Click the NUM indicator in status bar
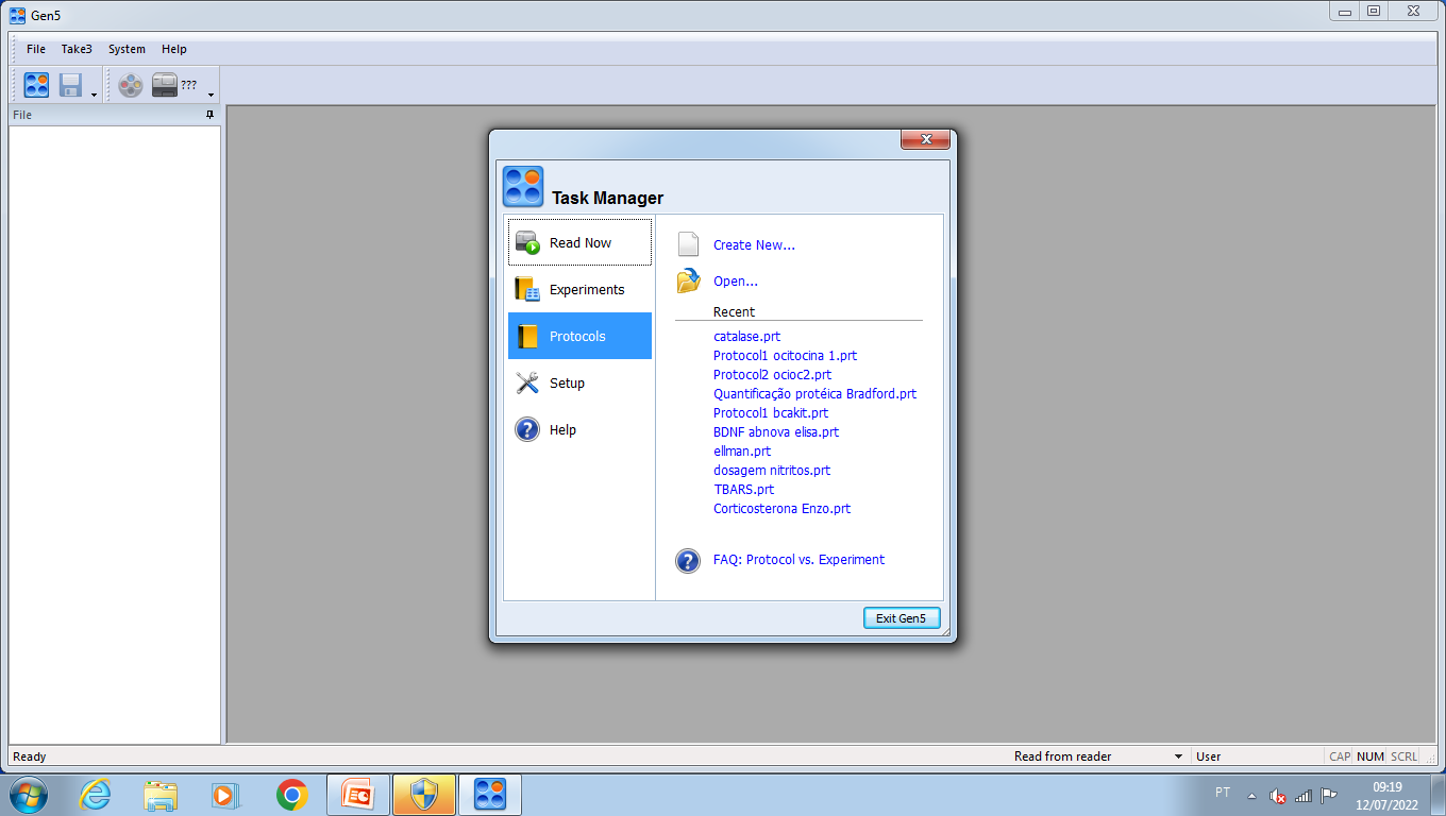 point(1370,757)
